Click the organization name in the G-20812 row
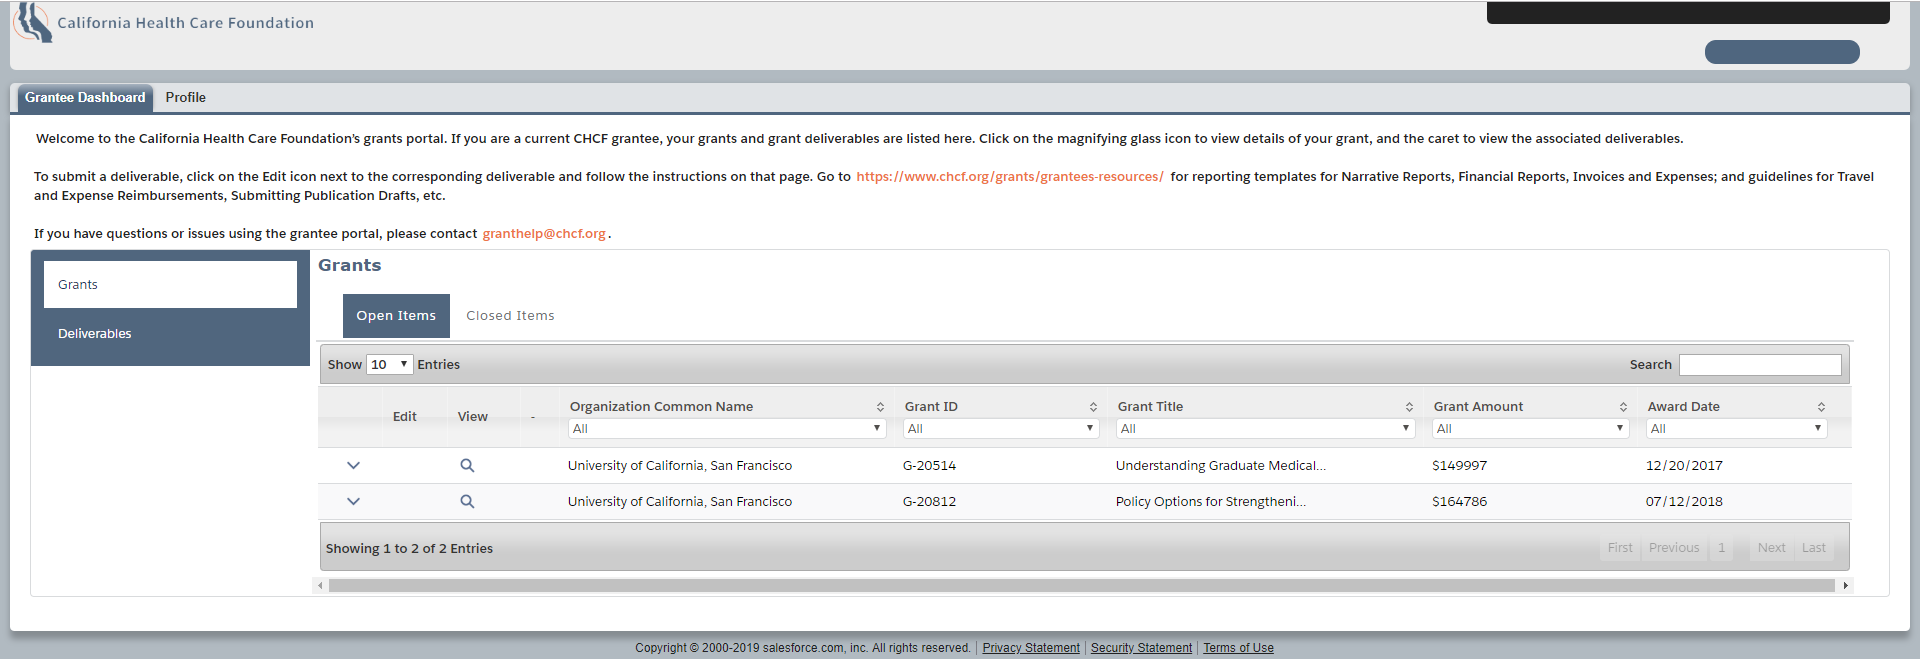 [x=680, y=502]
